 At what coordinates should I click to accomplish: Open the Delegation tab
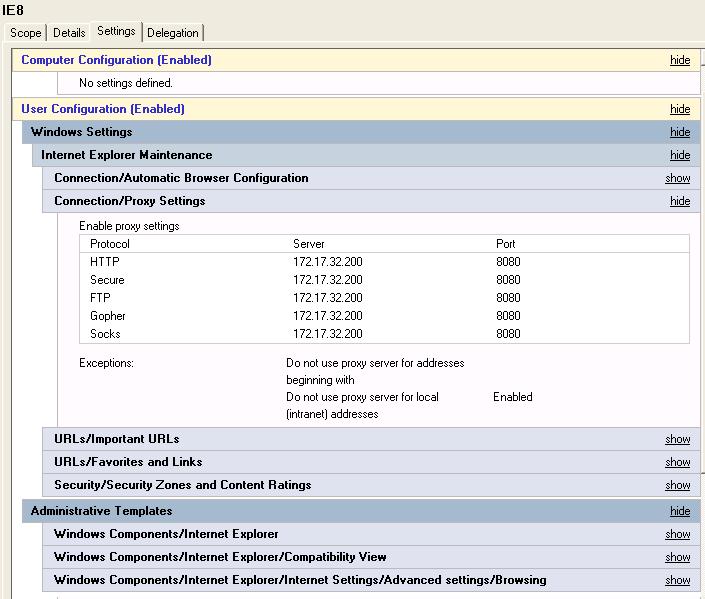[173, 33]
